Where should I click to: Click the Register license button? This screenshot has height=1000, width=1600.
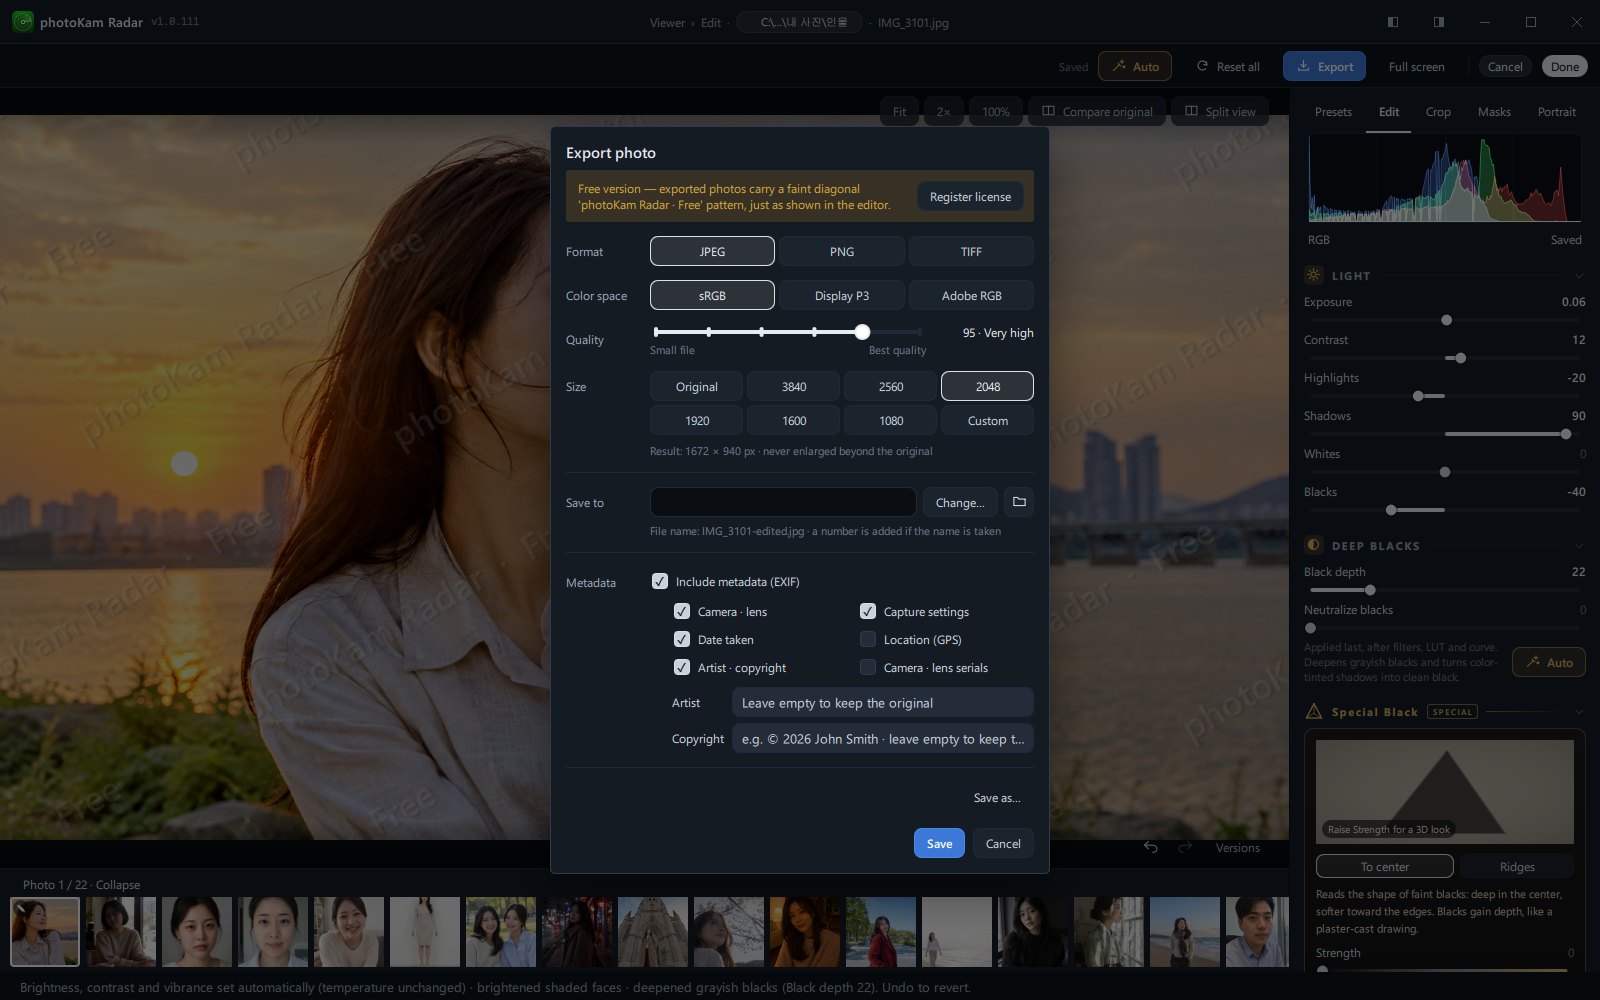click(x=970, y=197)
